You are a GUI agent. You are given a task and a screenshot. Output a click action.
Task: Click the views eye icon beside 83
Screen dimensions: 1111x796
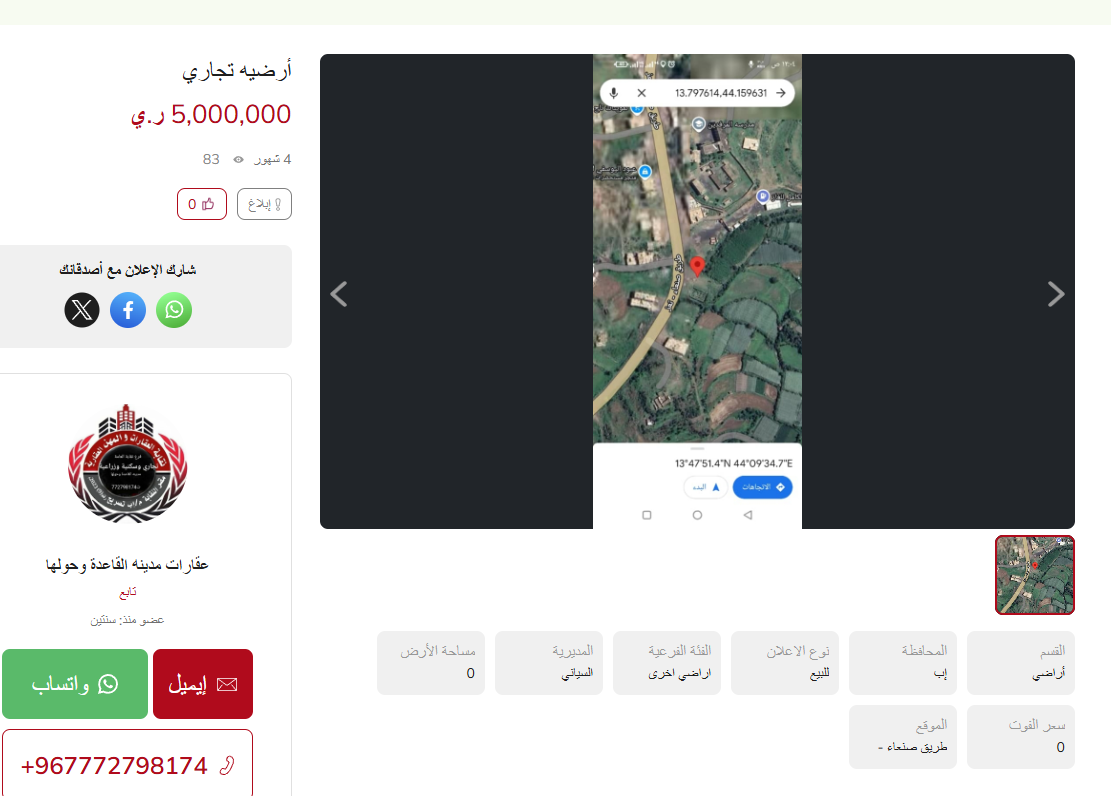(239, 159)
